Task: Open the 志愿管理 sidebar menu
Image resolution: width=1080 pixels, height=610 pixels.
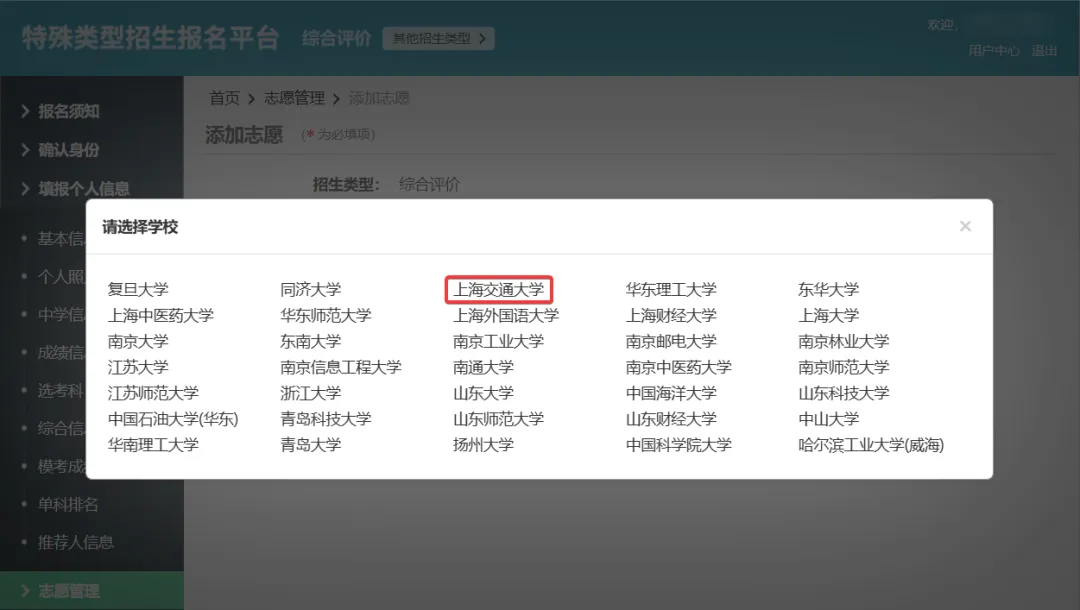Action: [68, 591]
